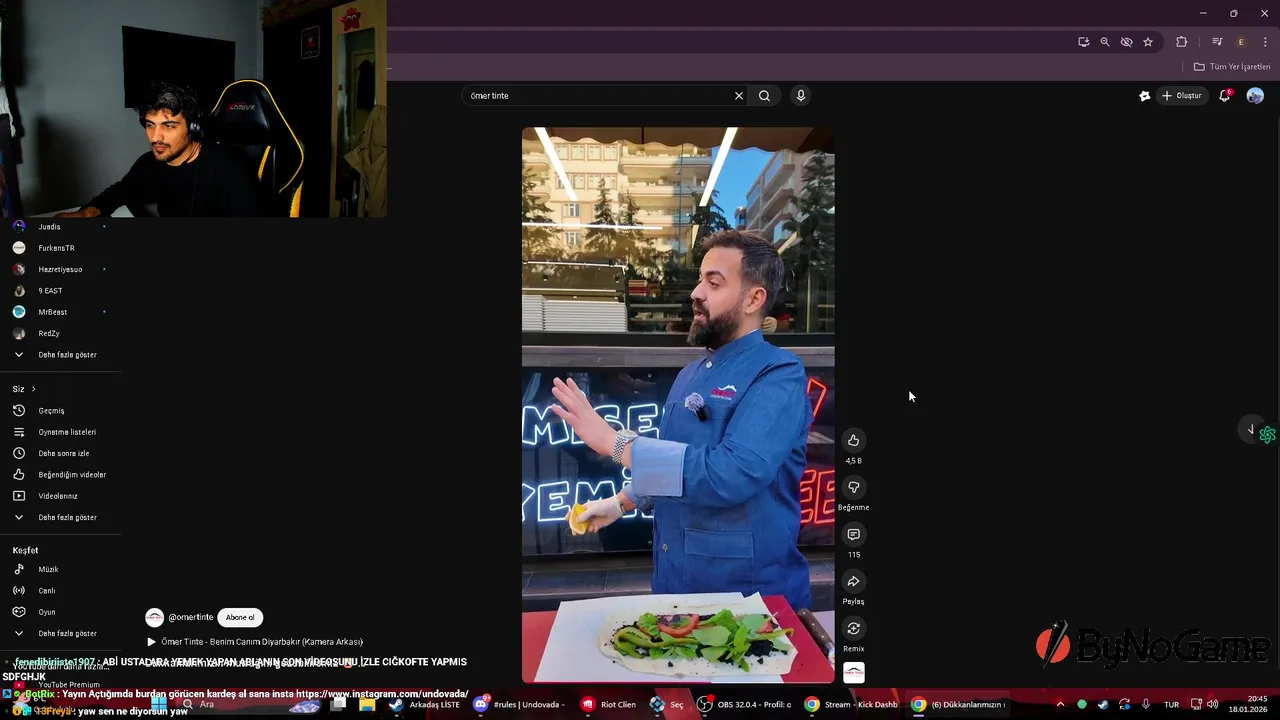
Task: Open the @omertinte channel link
Action: pos(190,617)
